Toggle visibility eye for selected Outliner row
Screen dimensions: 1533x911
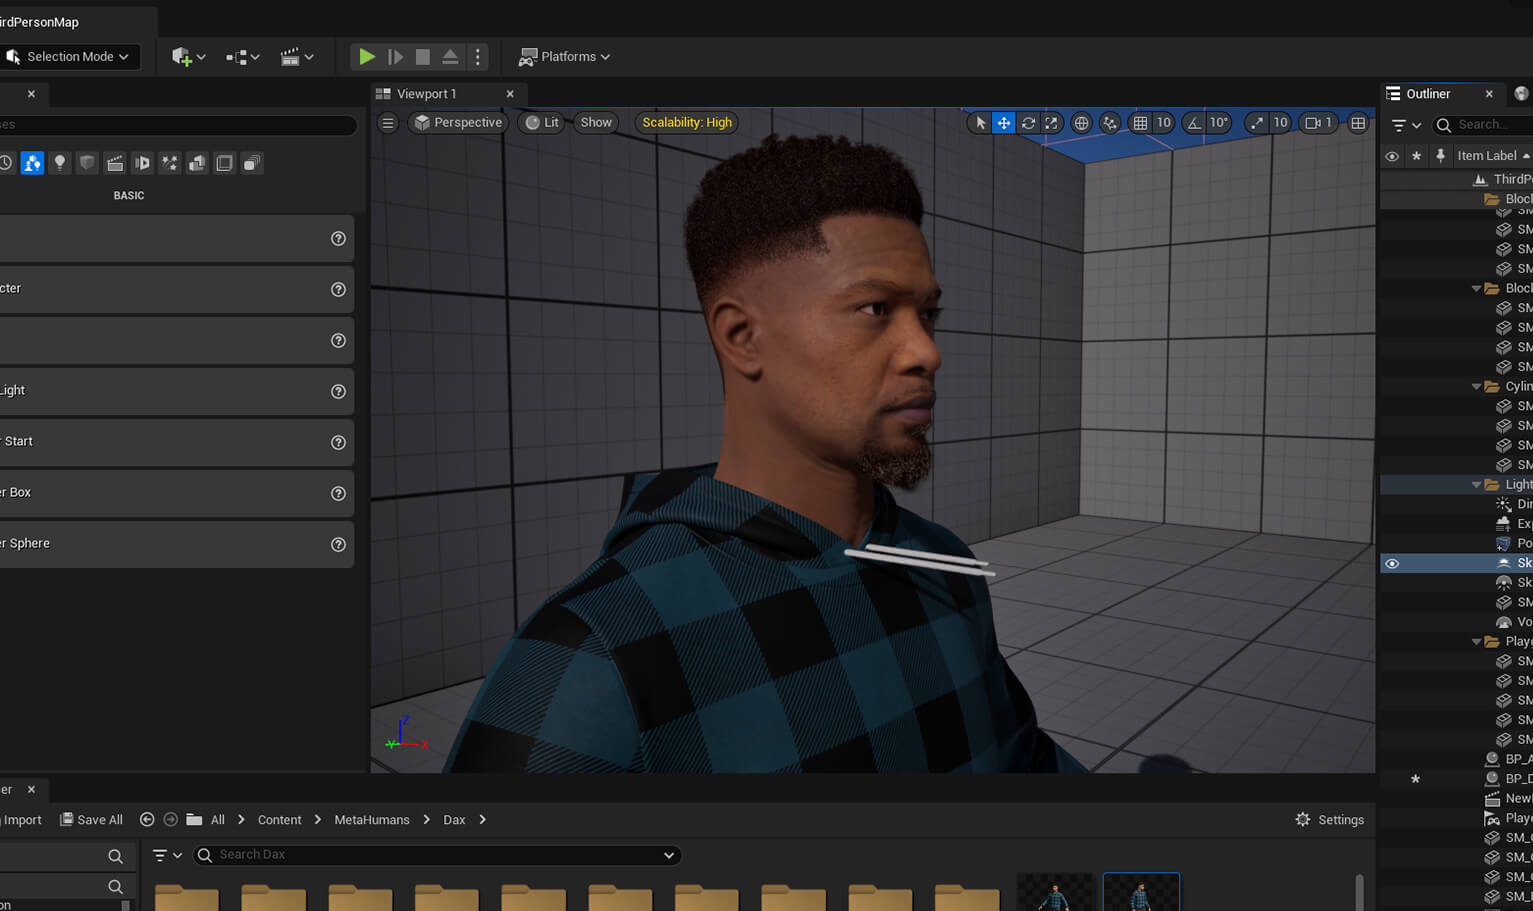(x=1392, y=564)
